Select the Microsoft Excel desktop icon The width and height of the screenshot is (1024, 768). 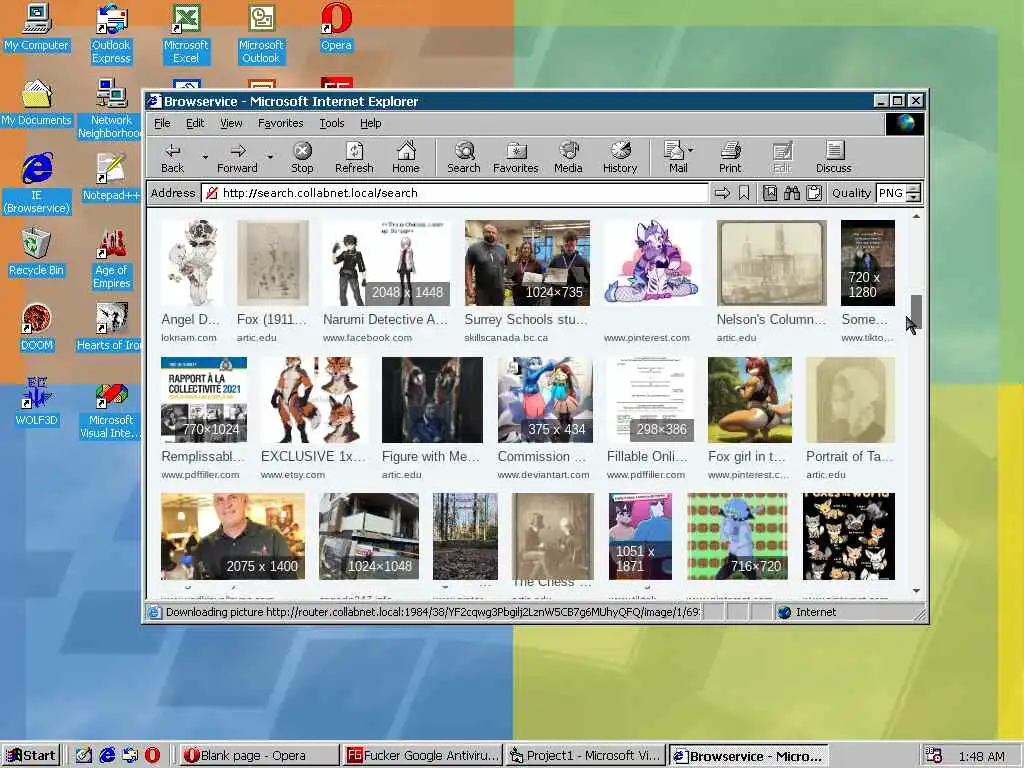tap(186, 34)
